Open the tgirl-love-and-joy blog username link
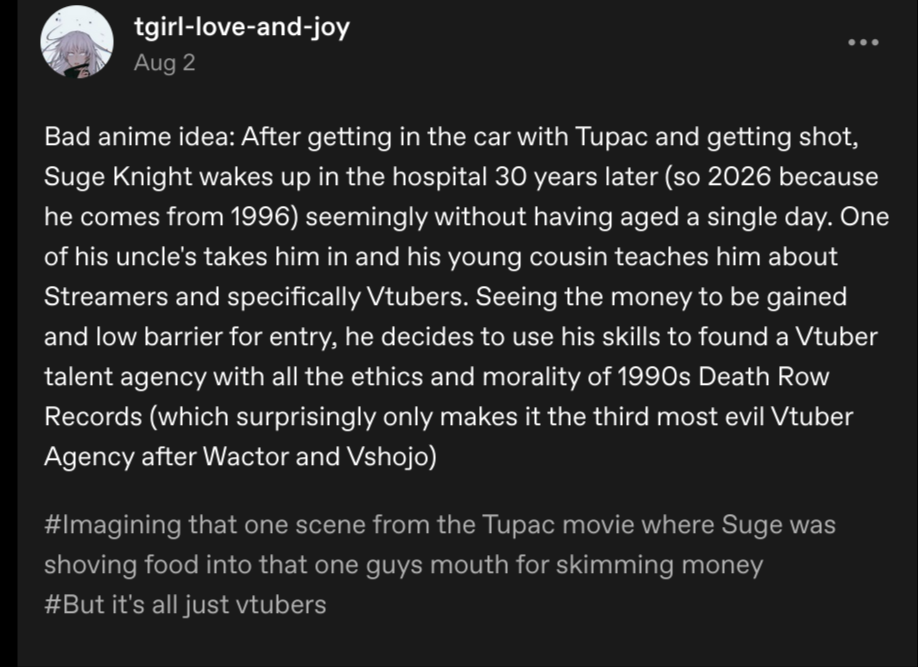The height and width of the screenshot is (667, 918). [241, 27]
